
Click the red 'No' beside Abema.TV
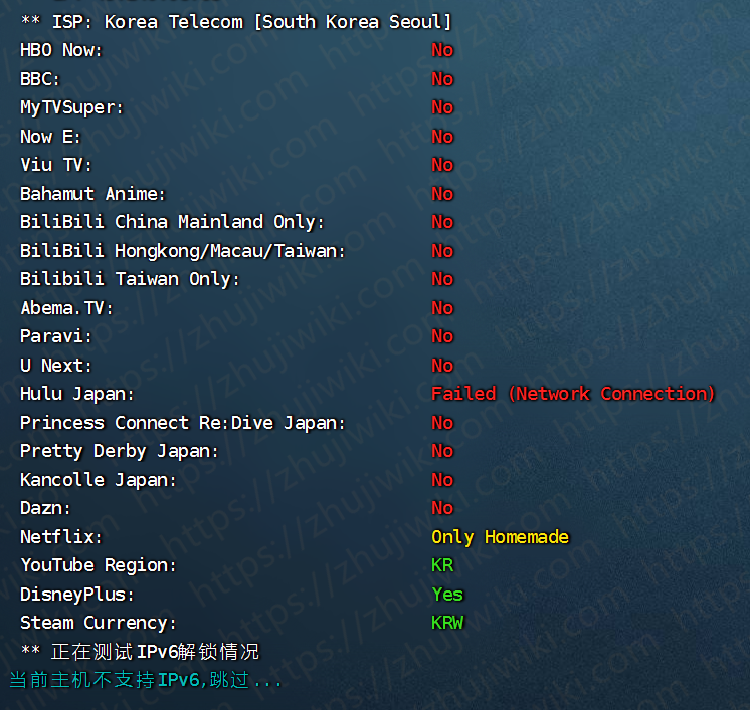(442, 308)
